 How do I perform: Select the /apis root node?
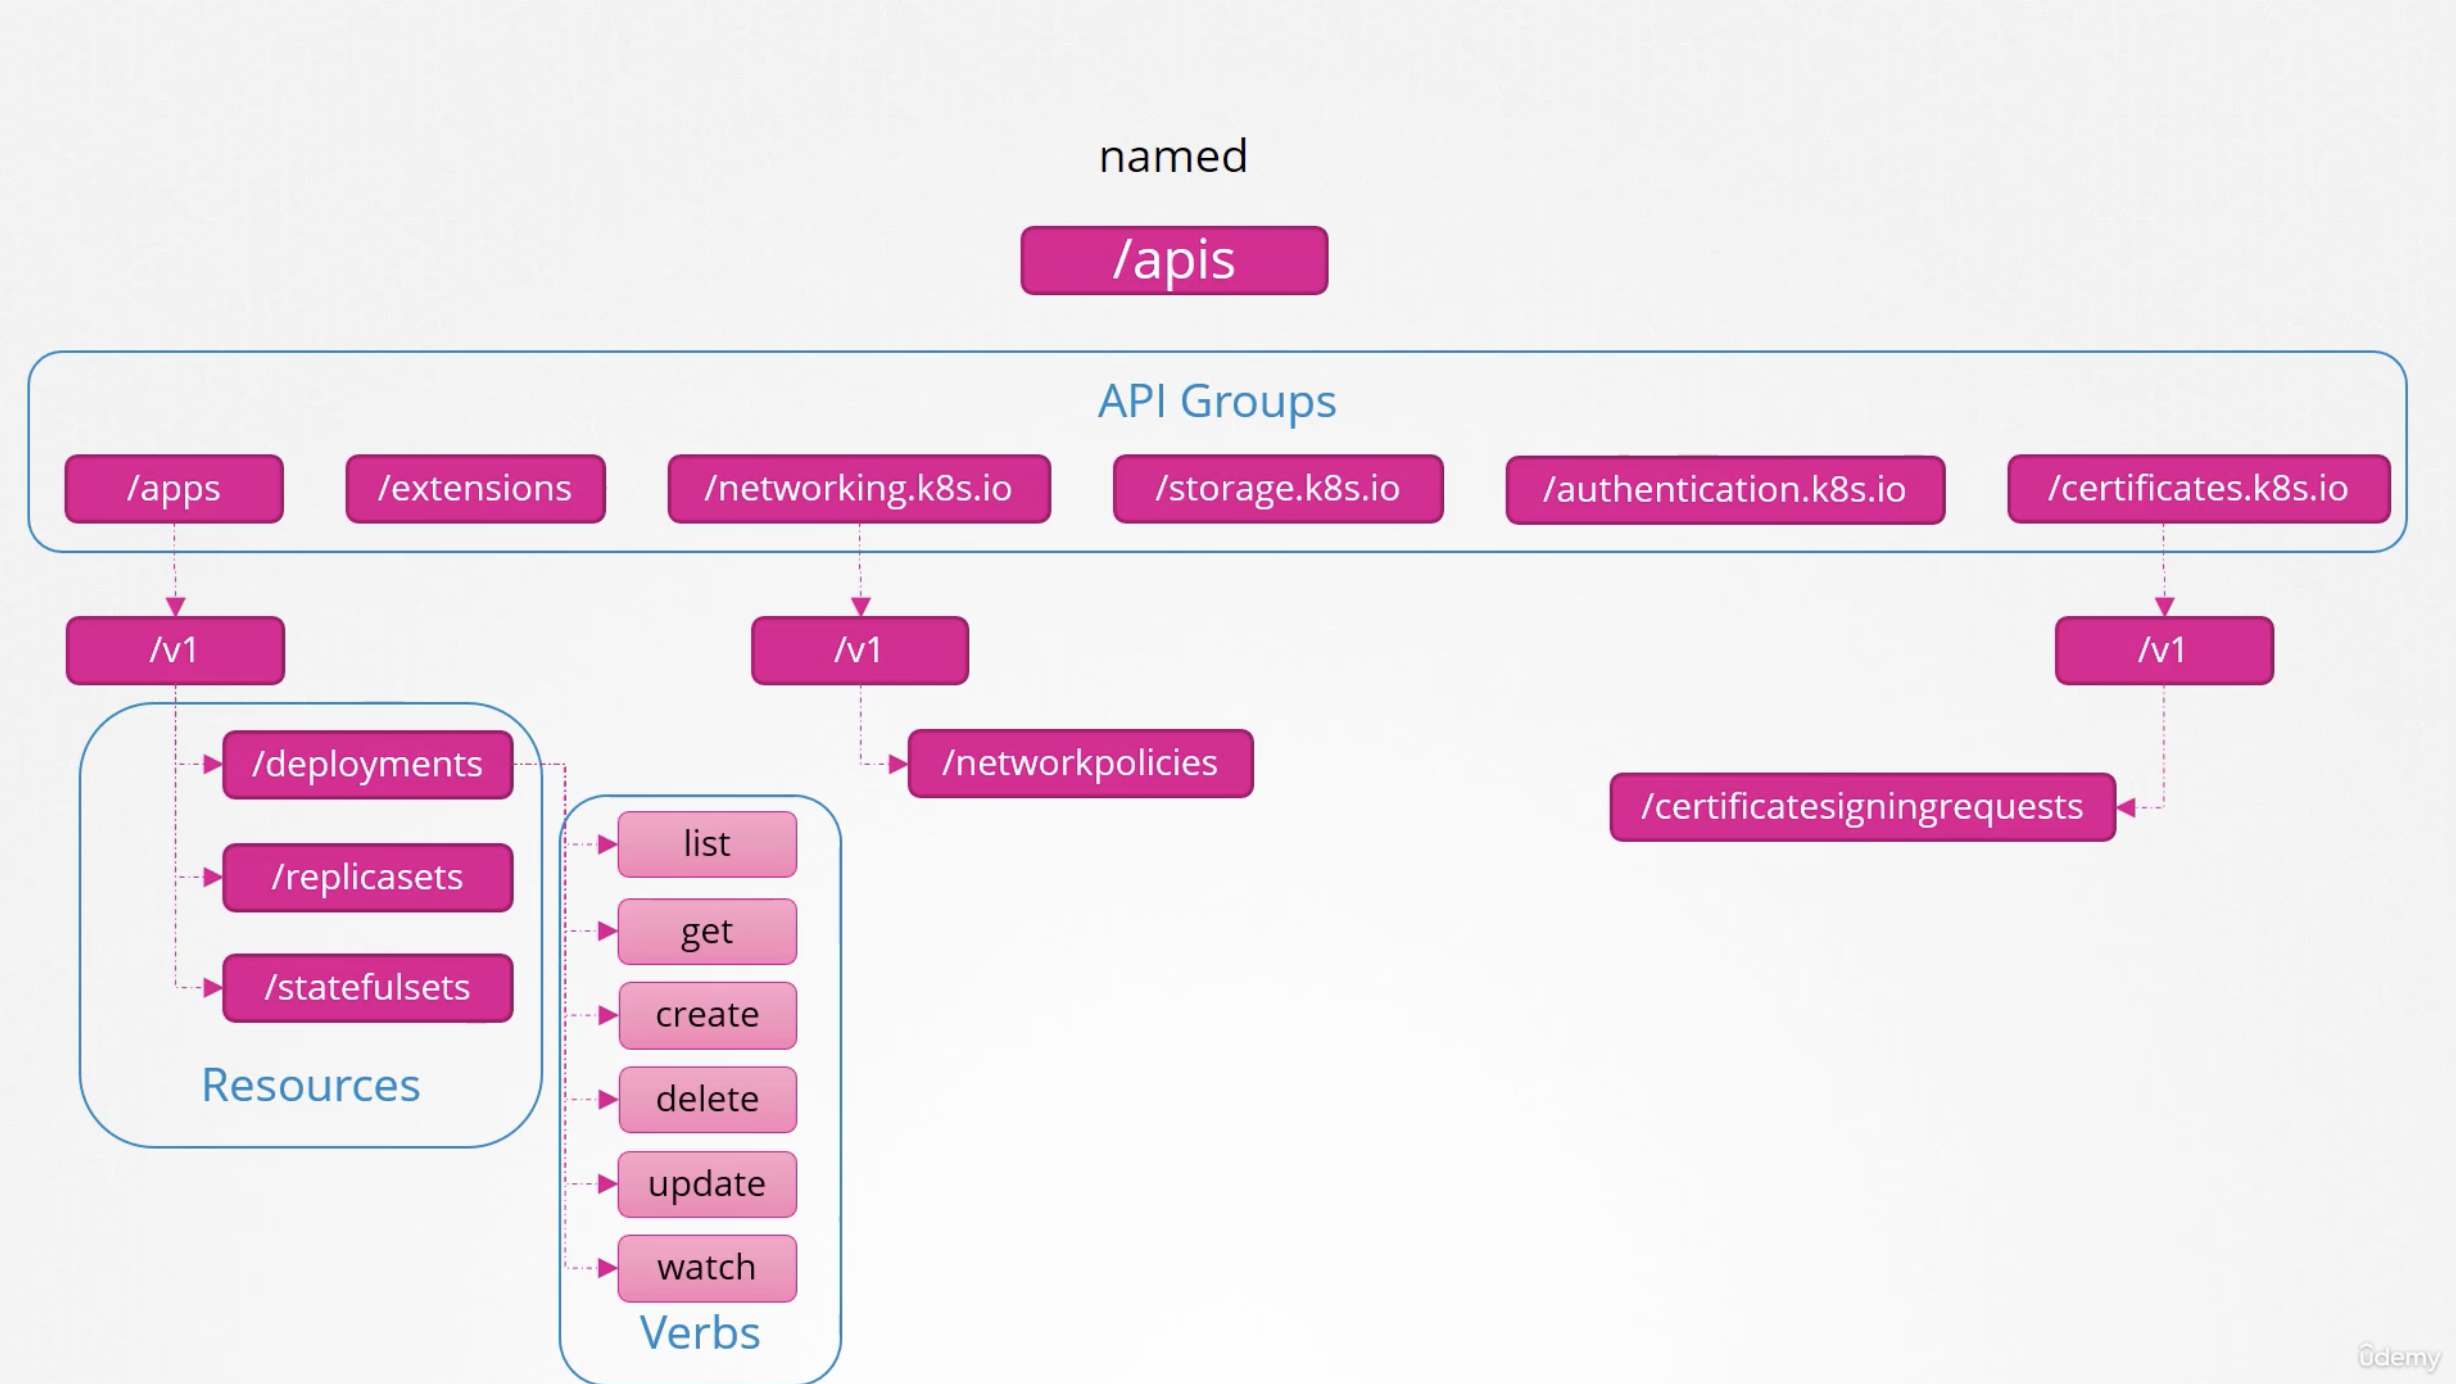point(1173,260)
